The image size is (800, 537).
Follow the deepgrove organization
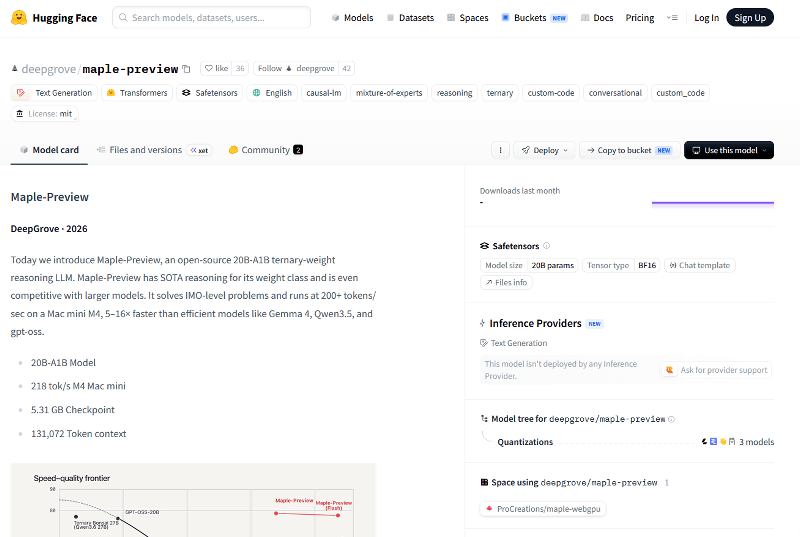(296, 68)
